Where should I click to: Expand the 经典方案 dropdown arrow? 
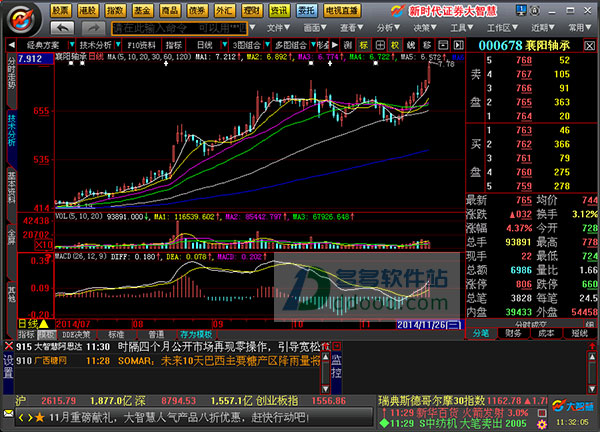[x=72, y=45]
